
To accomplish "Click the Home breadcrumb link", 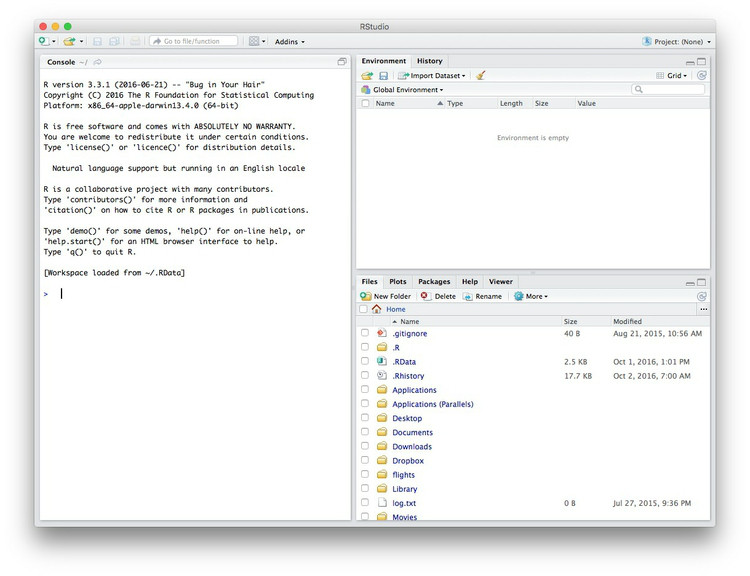I will click(x=396, y=309).
